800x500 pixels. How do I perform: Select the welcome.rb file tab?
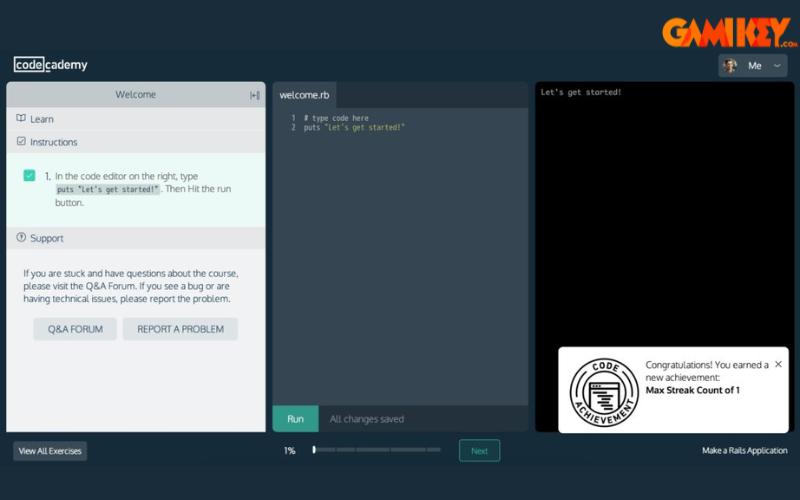coord(304,95)
